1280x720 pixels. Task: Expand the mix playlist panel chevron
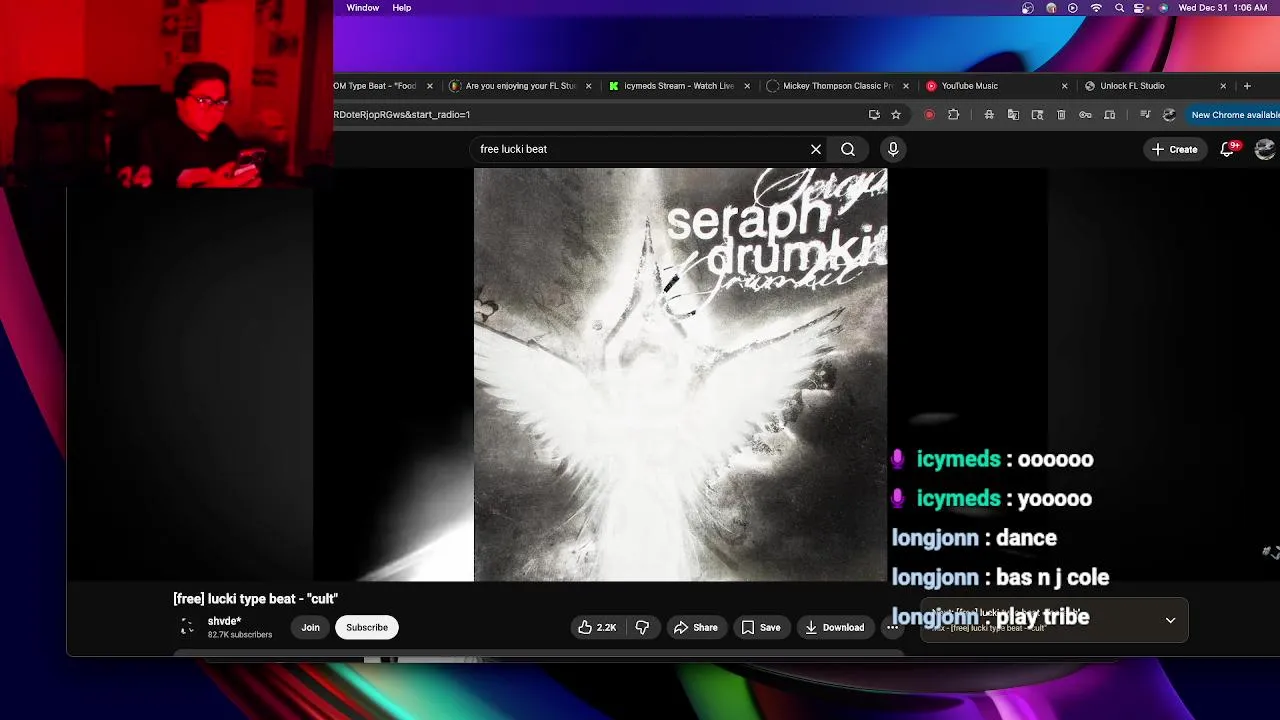[1170, 620]
